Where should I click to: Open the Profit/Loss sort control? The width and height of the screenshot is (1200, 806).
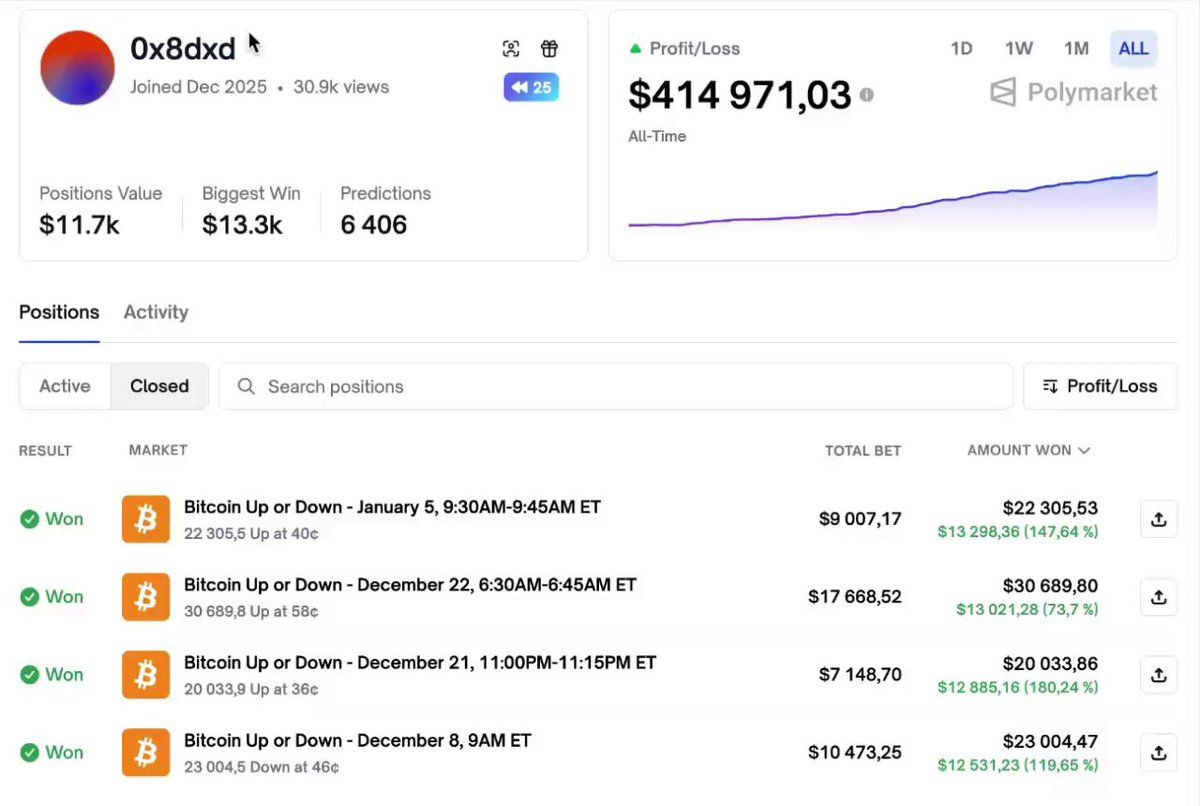(x=1100, y=386)
